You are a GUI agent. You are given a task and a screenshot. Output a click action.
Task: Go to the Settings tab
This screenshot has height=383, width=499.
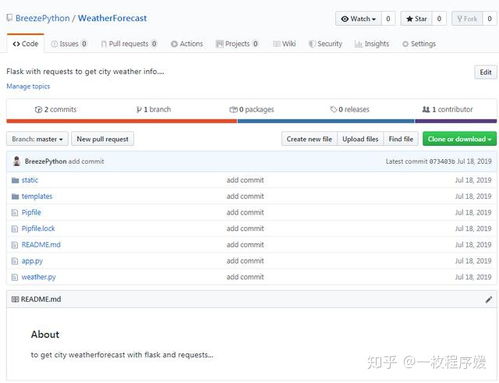[x=419, y=44]
